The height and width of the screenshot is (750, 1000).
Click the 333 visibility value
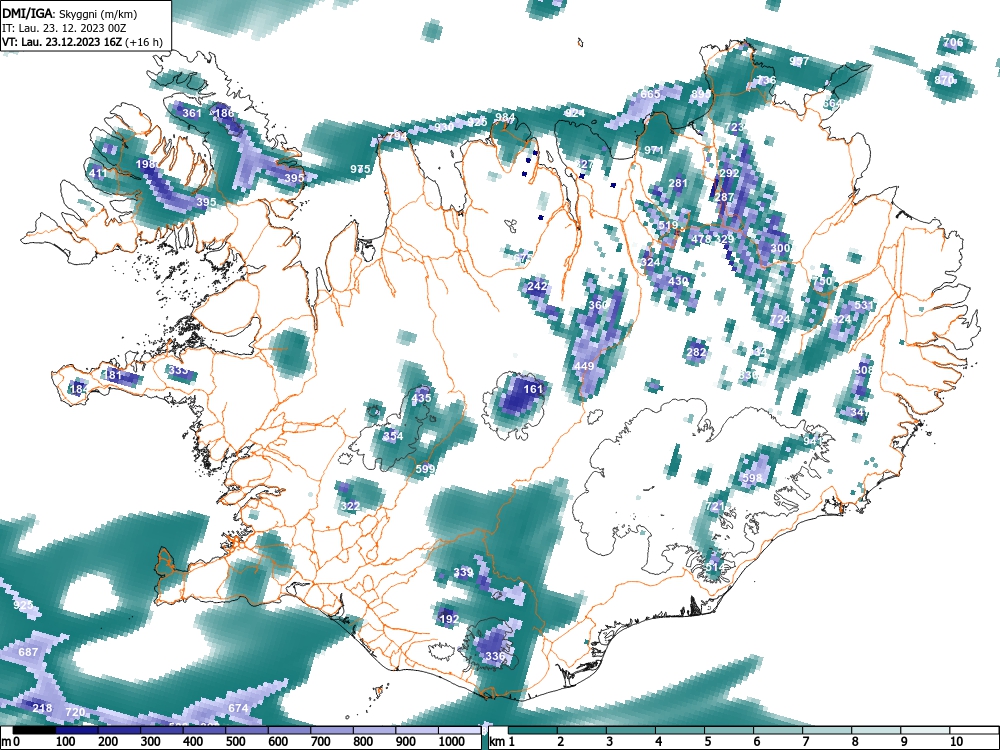pos(179,370)
